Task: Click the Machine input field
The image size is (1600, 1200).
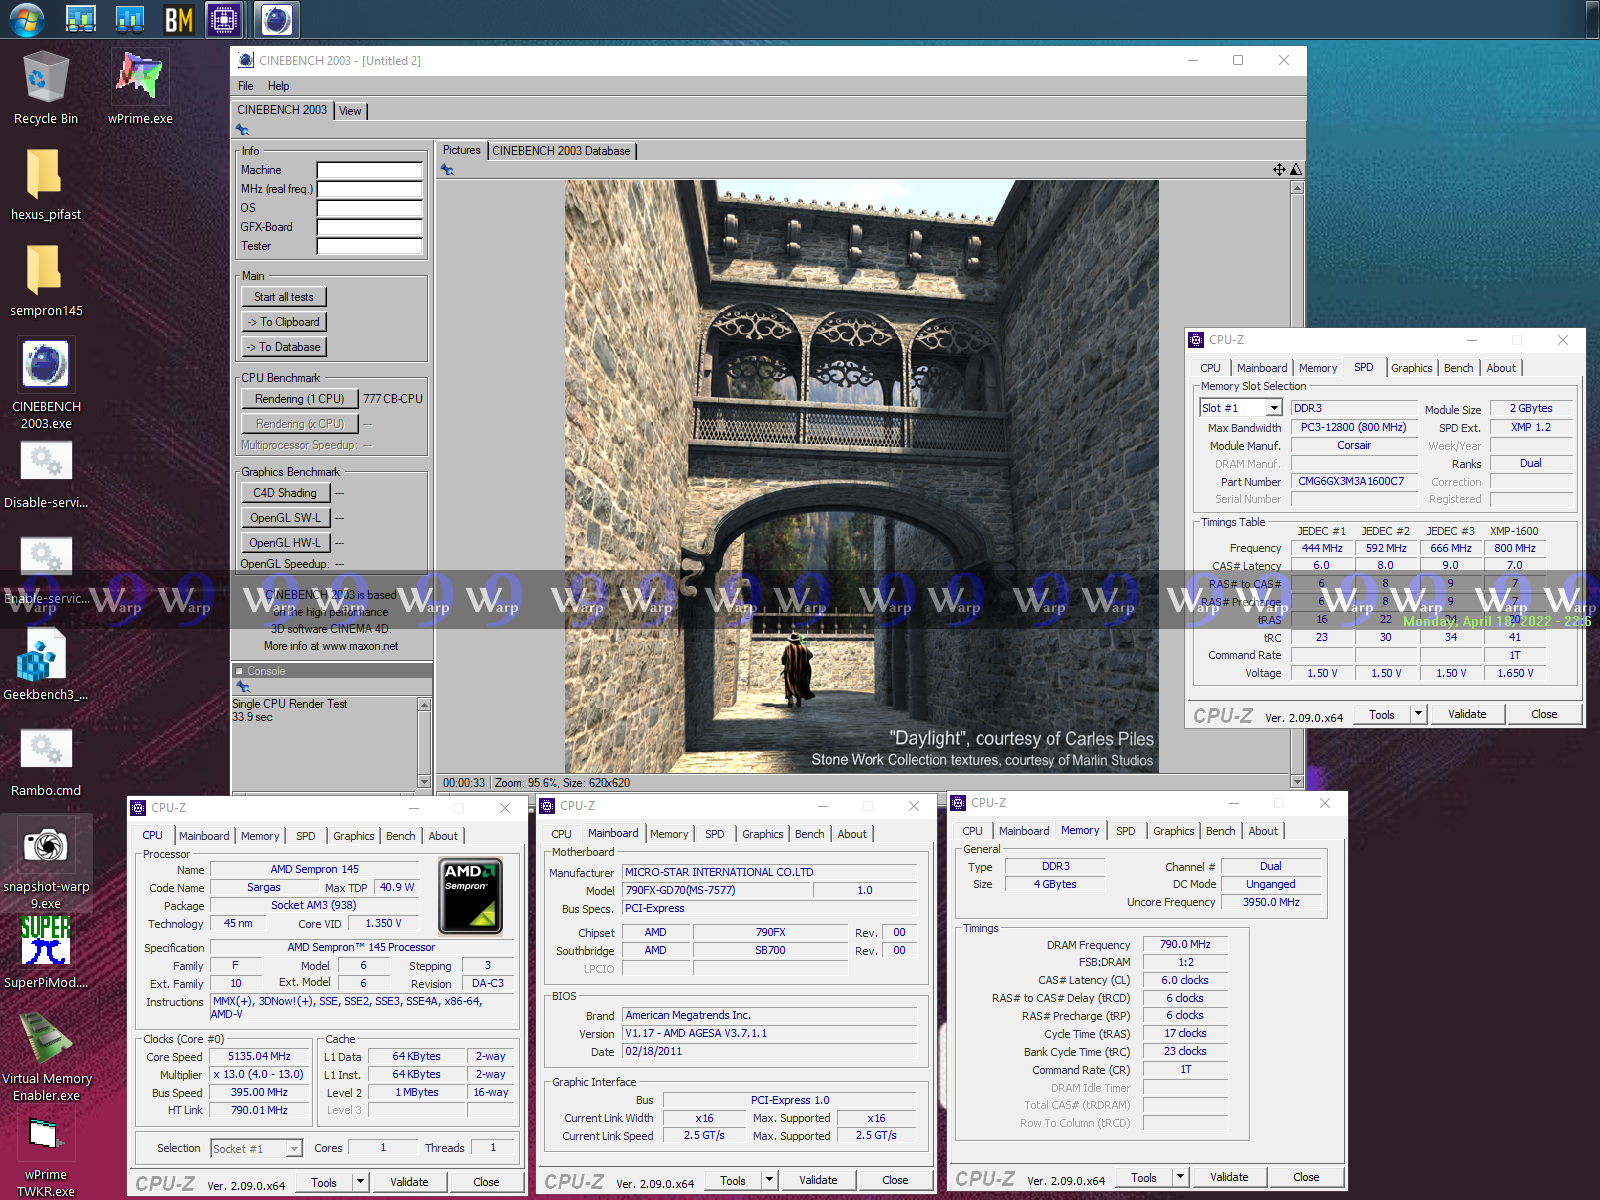Action: pyautogui.click(x=370, y=170)
